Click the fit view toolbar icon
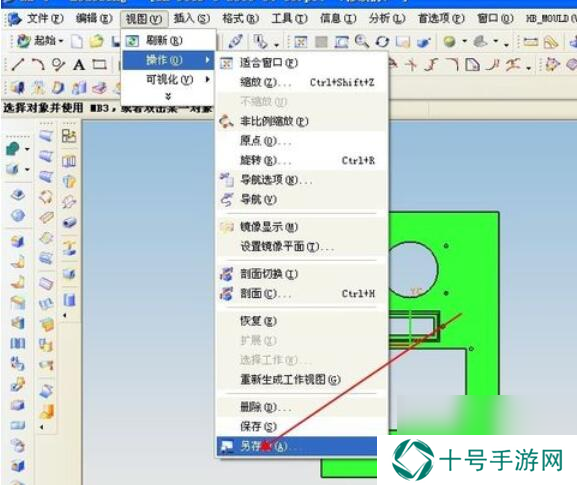The width and height of the screenshot is (577, 485). [300, 42]
